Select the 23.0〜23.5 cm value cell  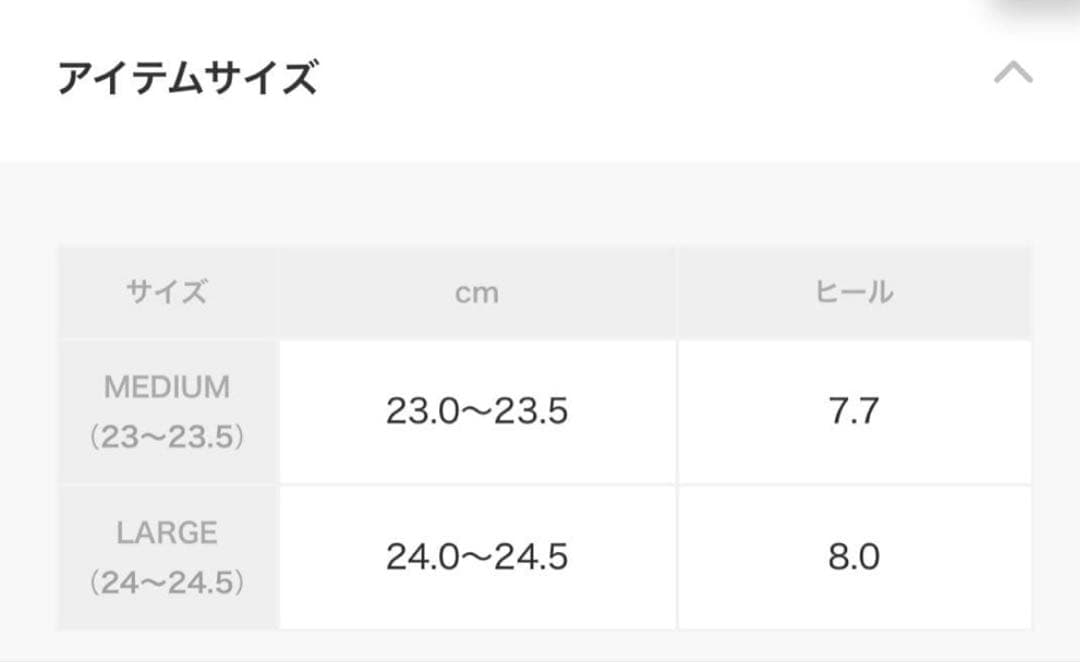[478, 413]
